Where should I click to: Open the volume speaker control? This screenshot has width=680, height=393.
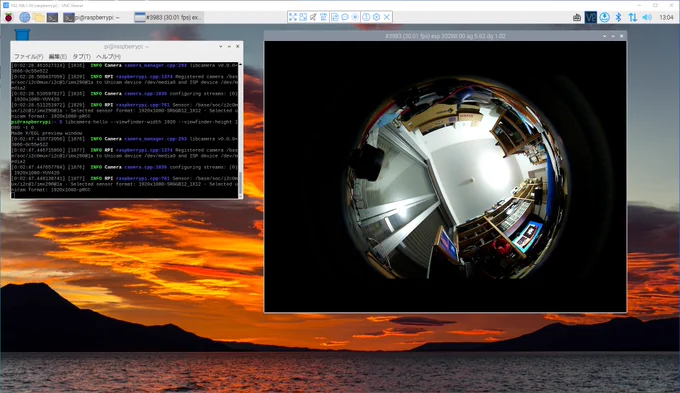pyautogui.click(x=647, y=17)
